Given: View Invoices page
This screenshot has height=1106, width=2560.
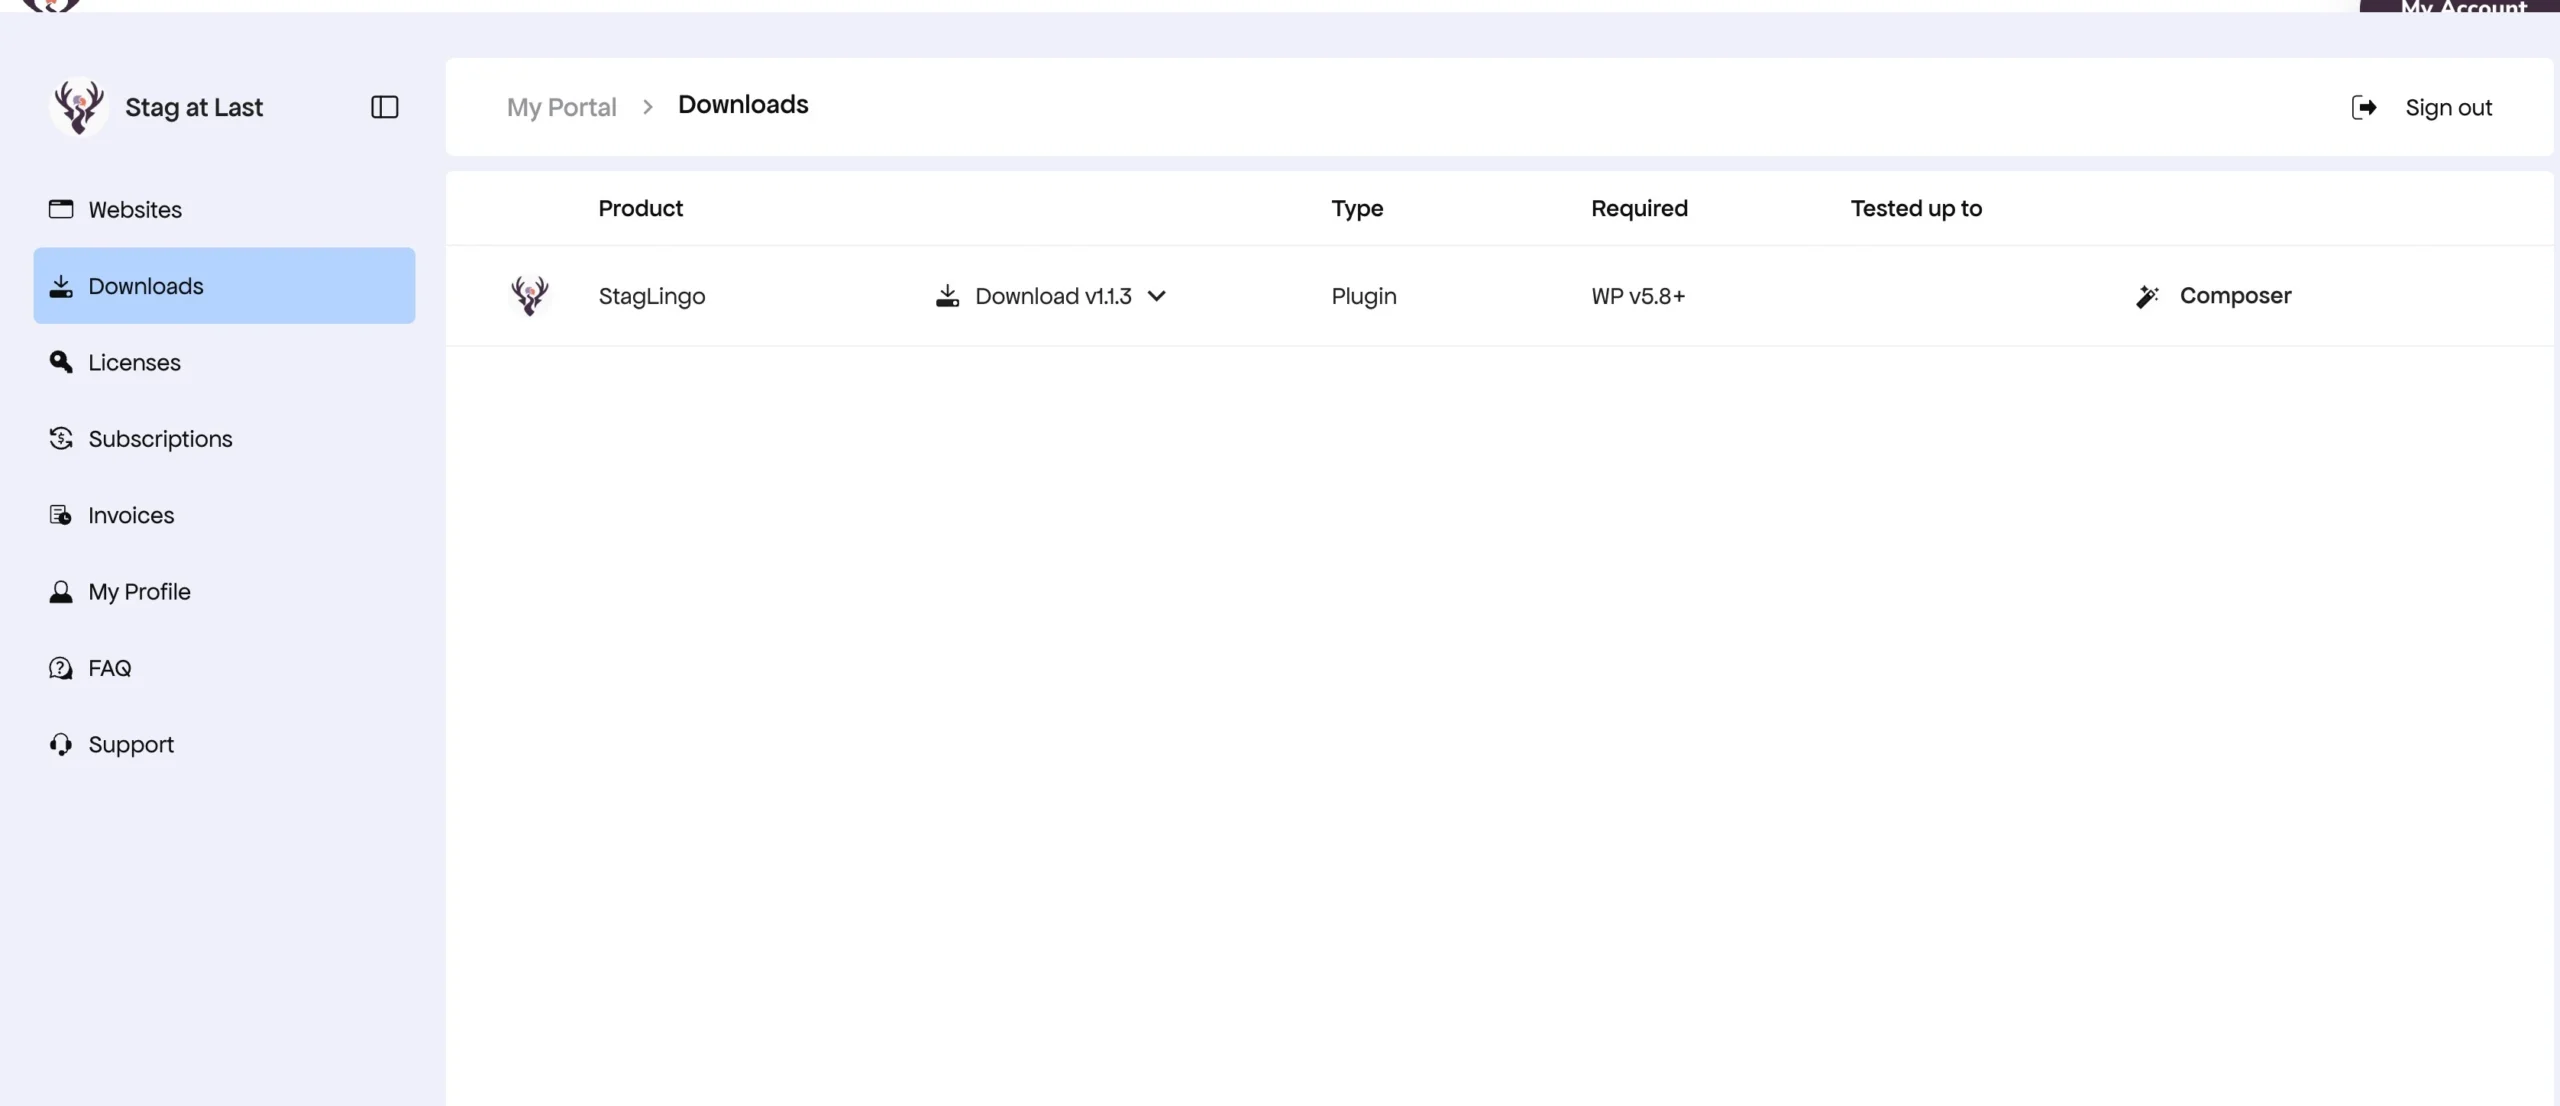Looking at the screenshot, I should pos(224,515).
